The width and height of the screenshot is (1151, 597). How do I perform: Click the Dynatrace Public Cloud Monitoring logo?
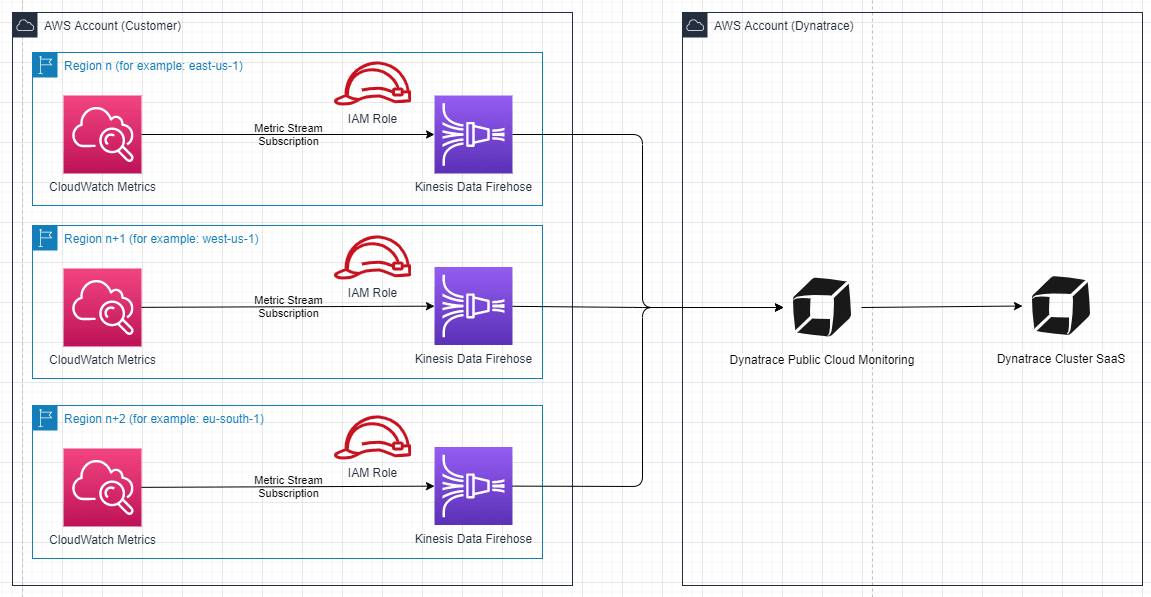coord(822,307)
